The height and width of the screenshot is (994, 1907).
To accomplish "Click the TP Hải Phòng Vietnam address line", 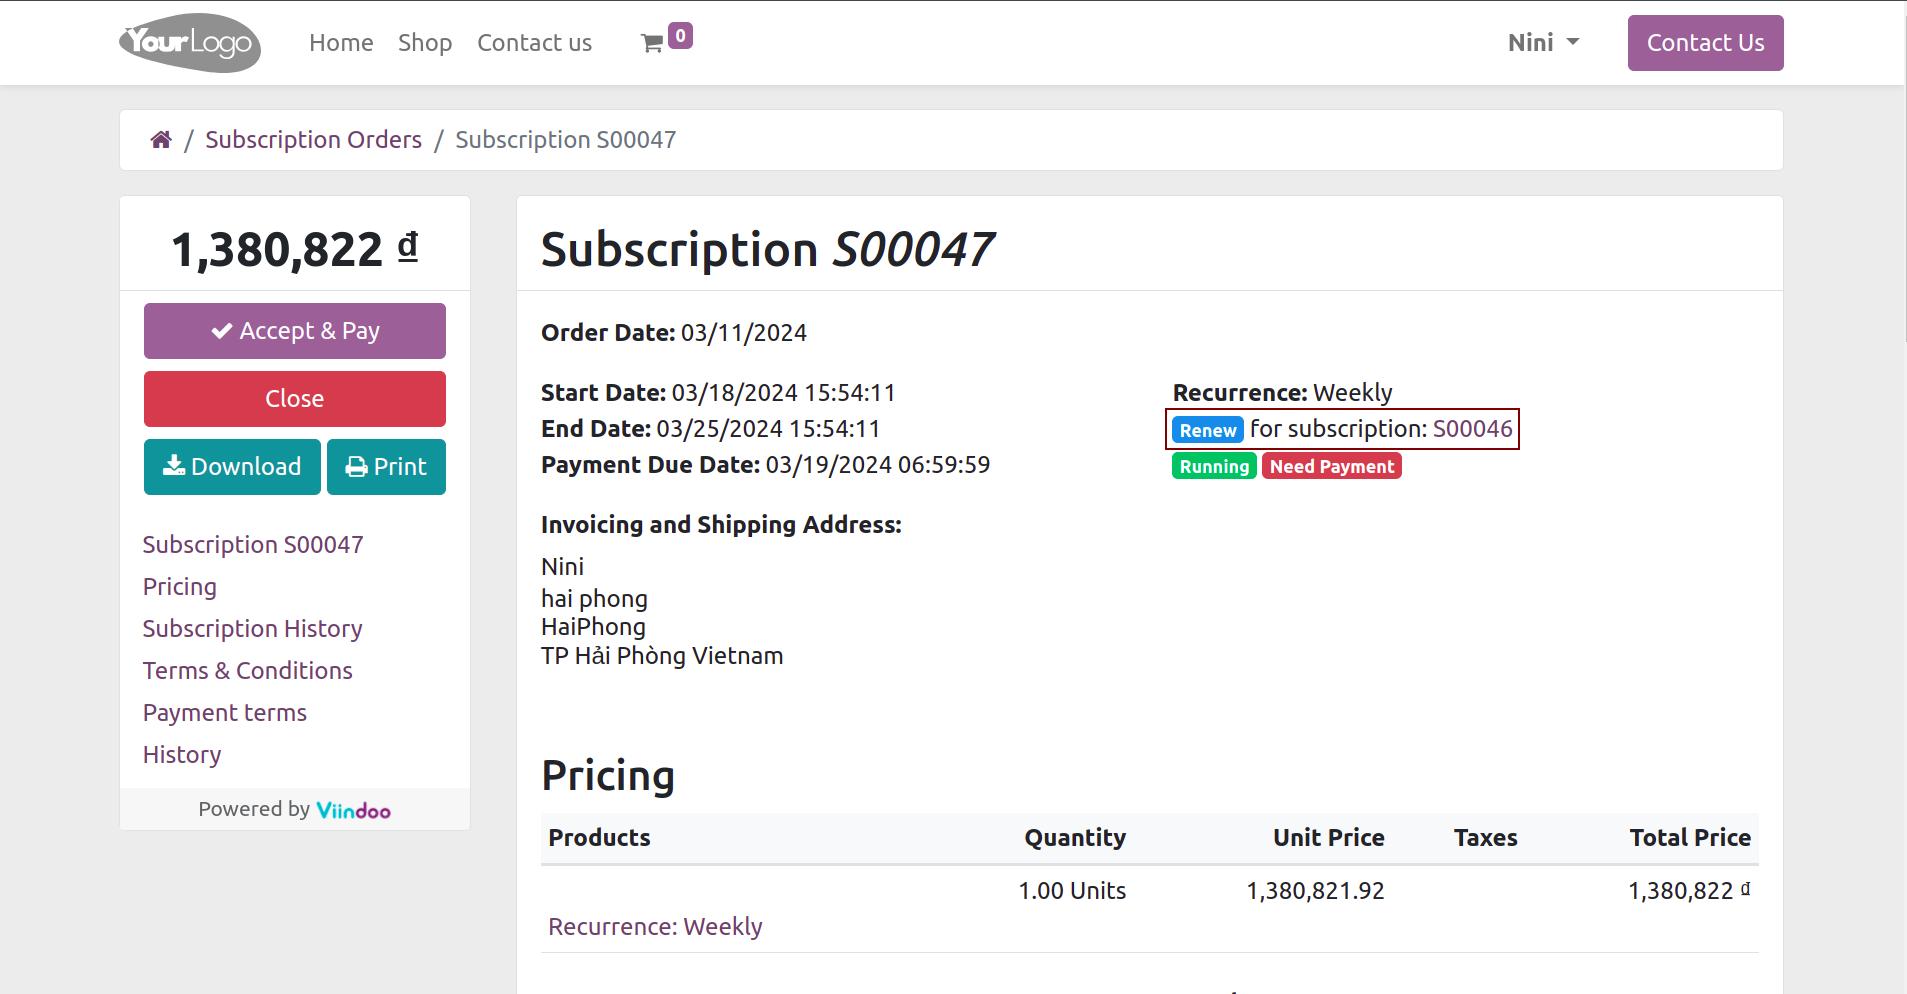I will (662, 656).
